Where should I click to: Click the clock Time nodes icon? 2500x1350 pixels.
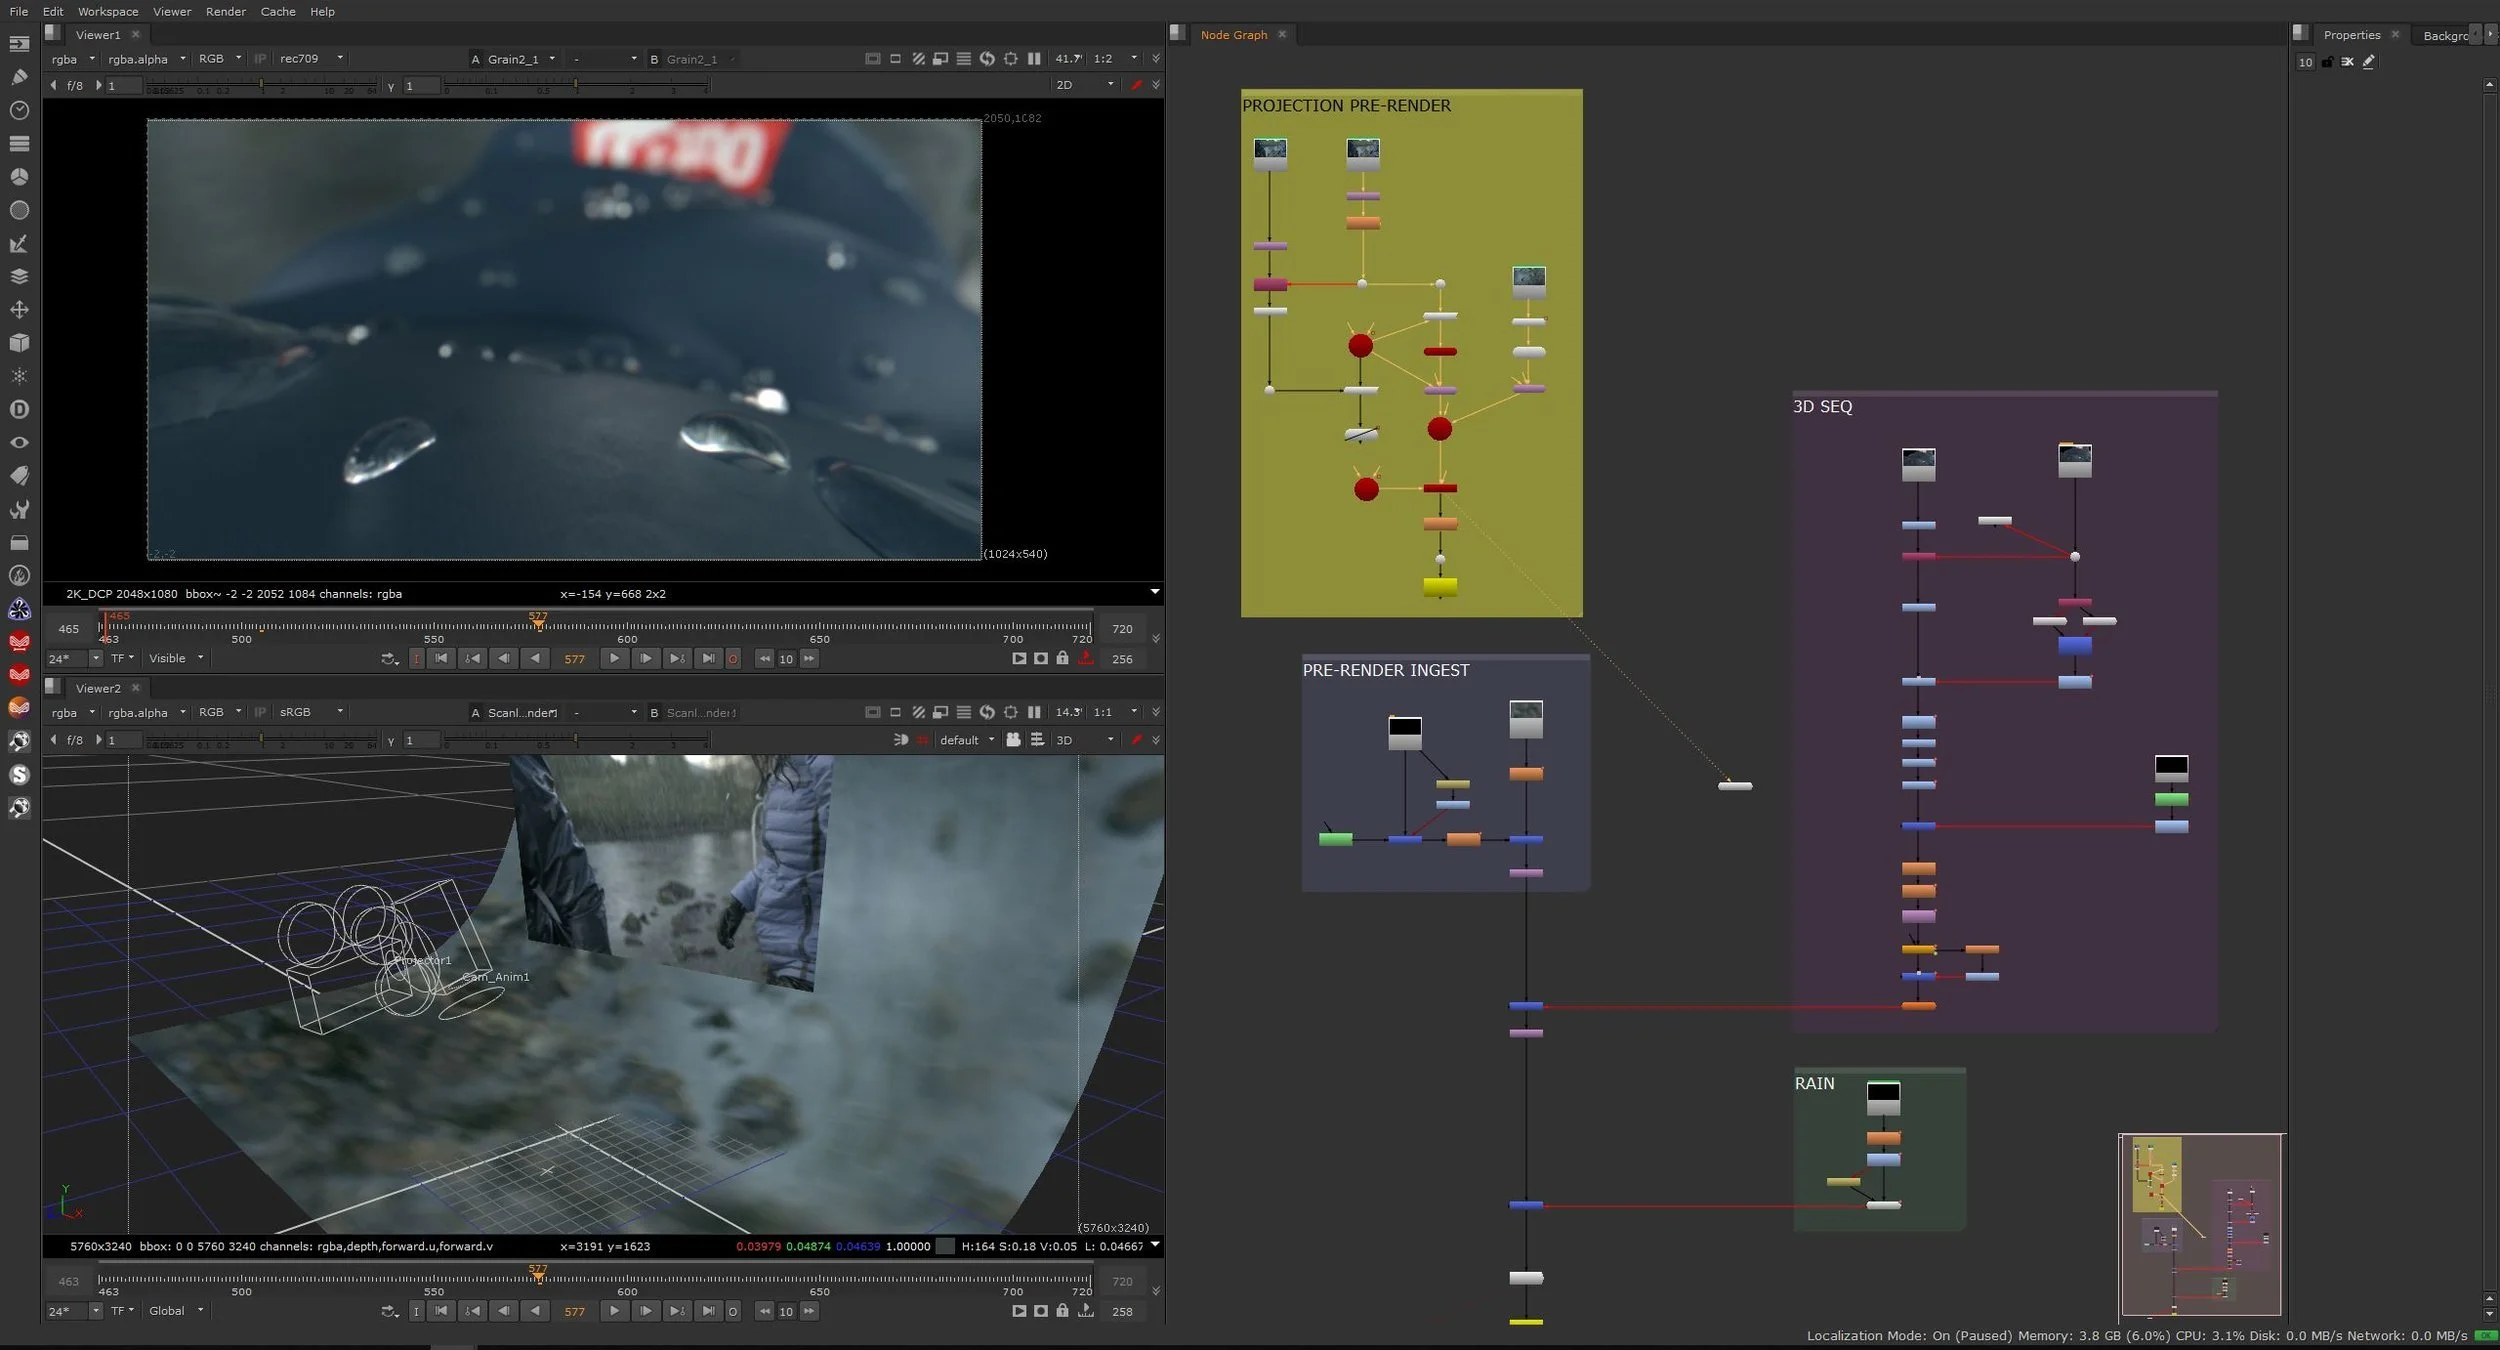pyautogui.click(x=19, y=110)
